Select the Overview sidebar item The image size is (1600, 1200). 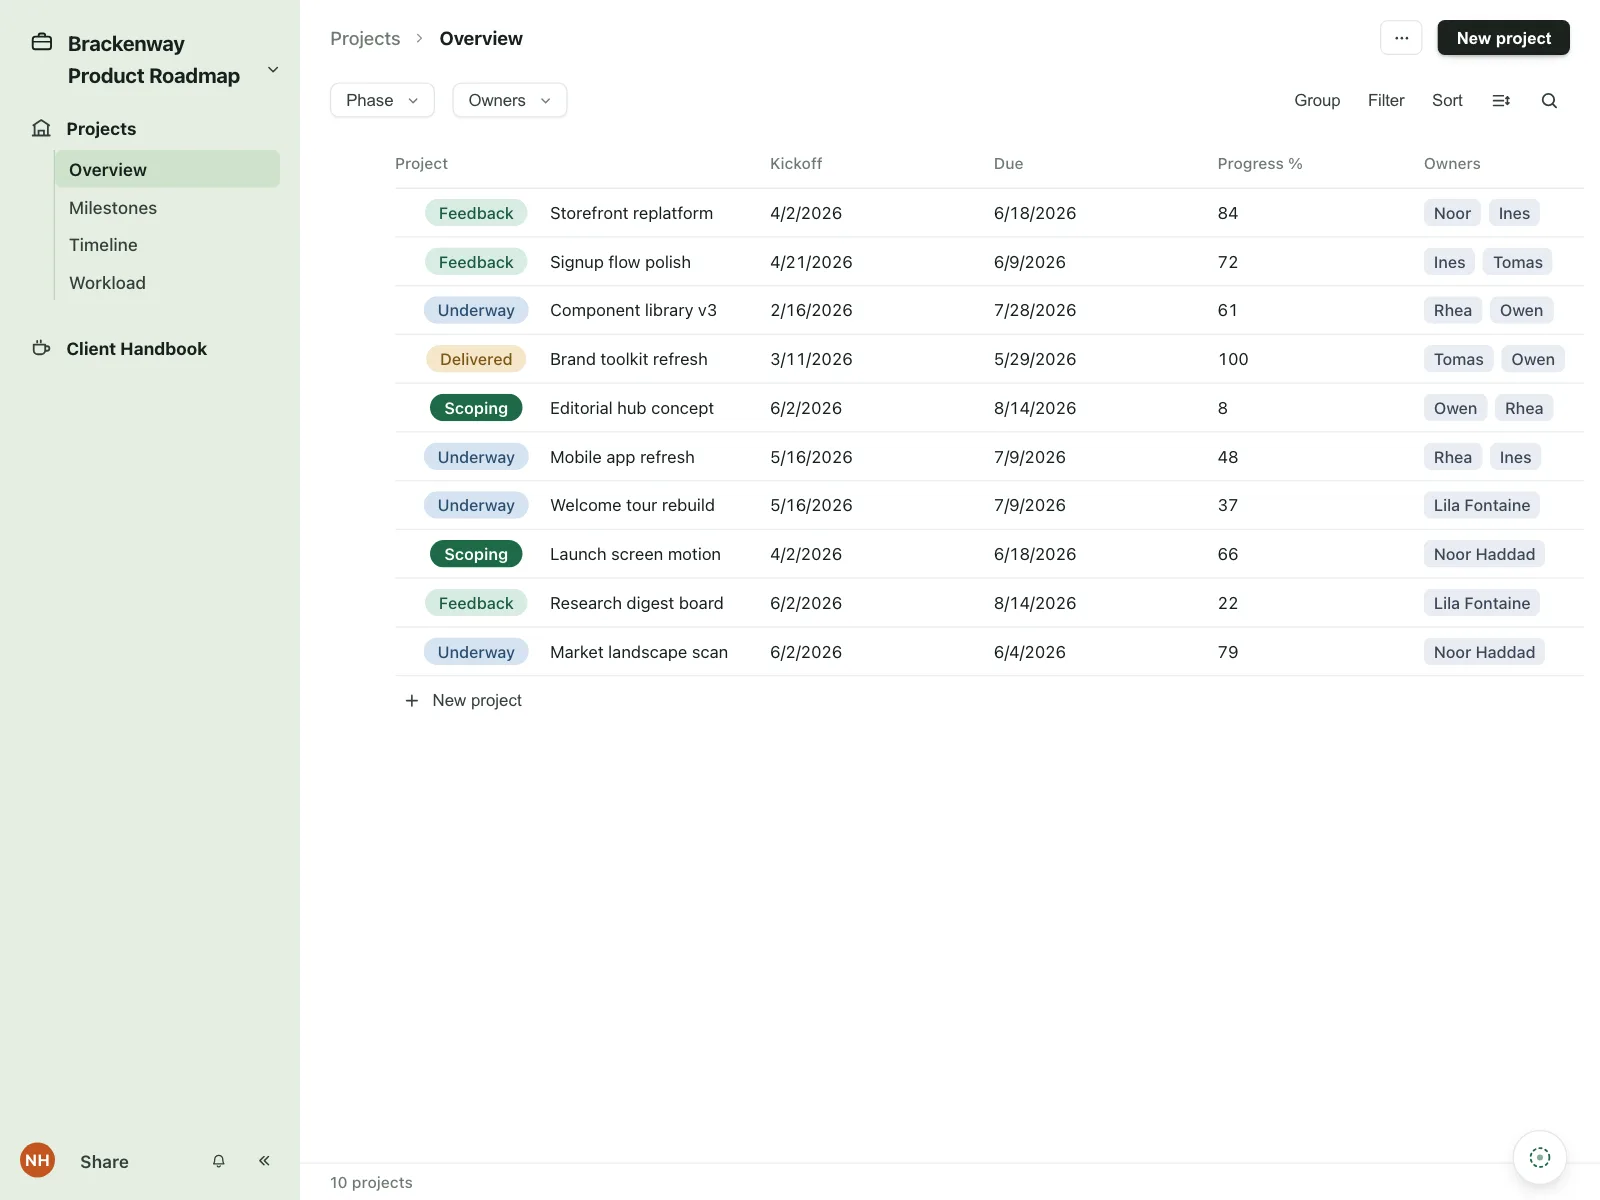(x=167, y=169)
